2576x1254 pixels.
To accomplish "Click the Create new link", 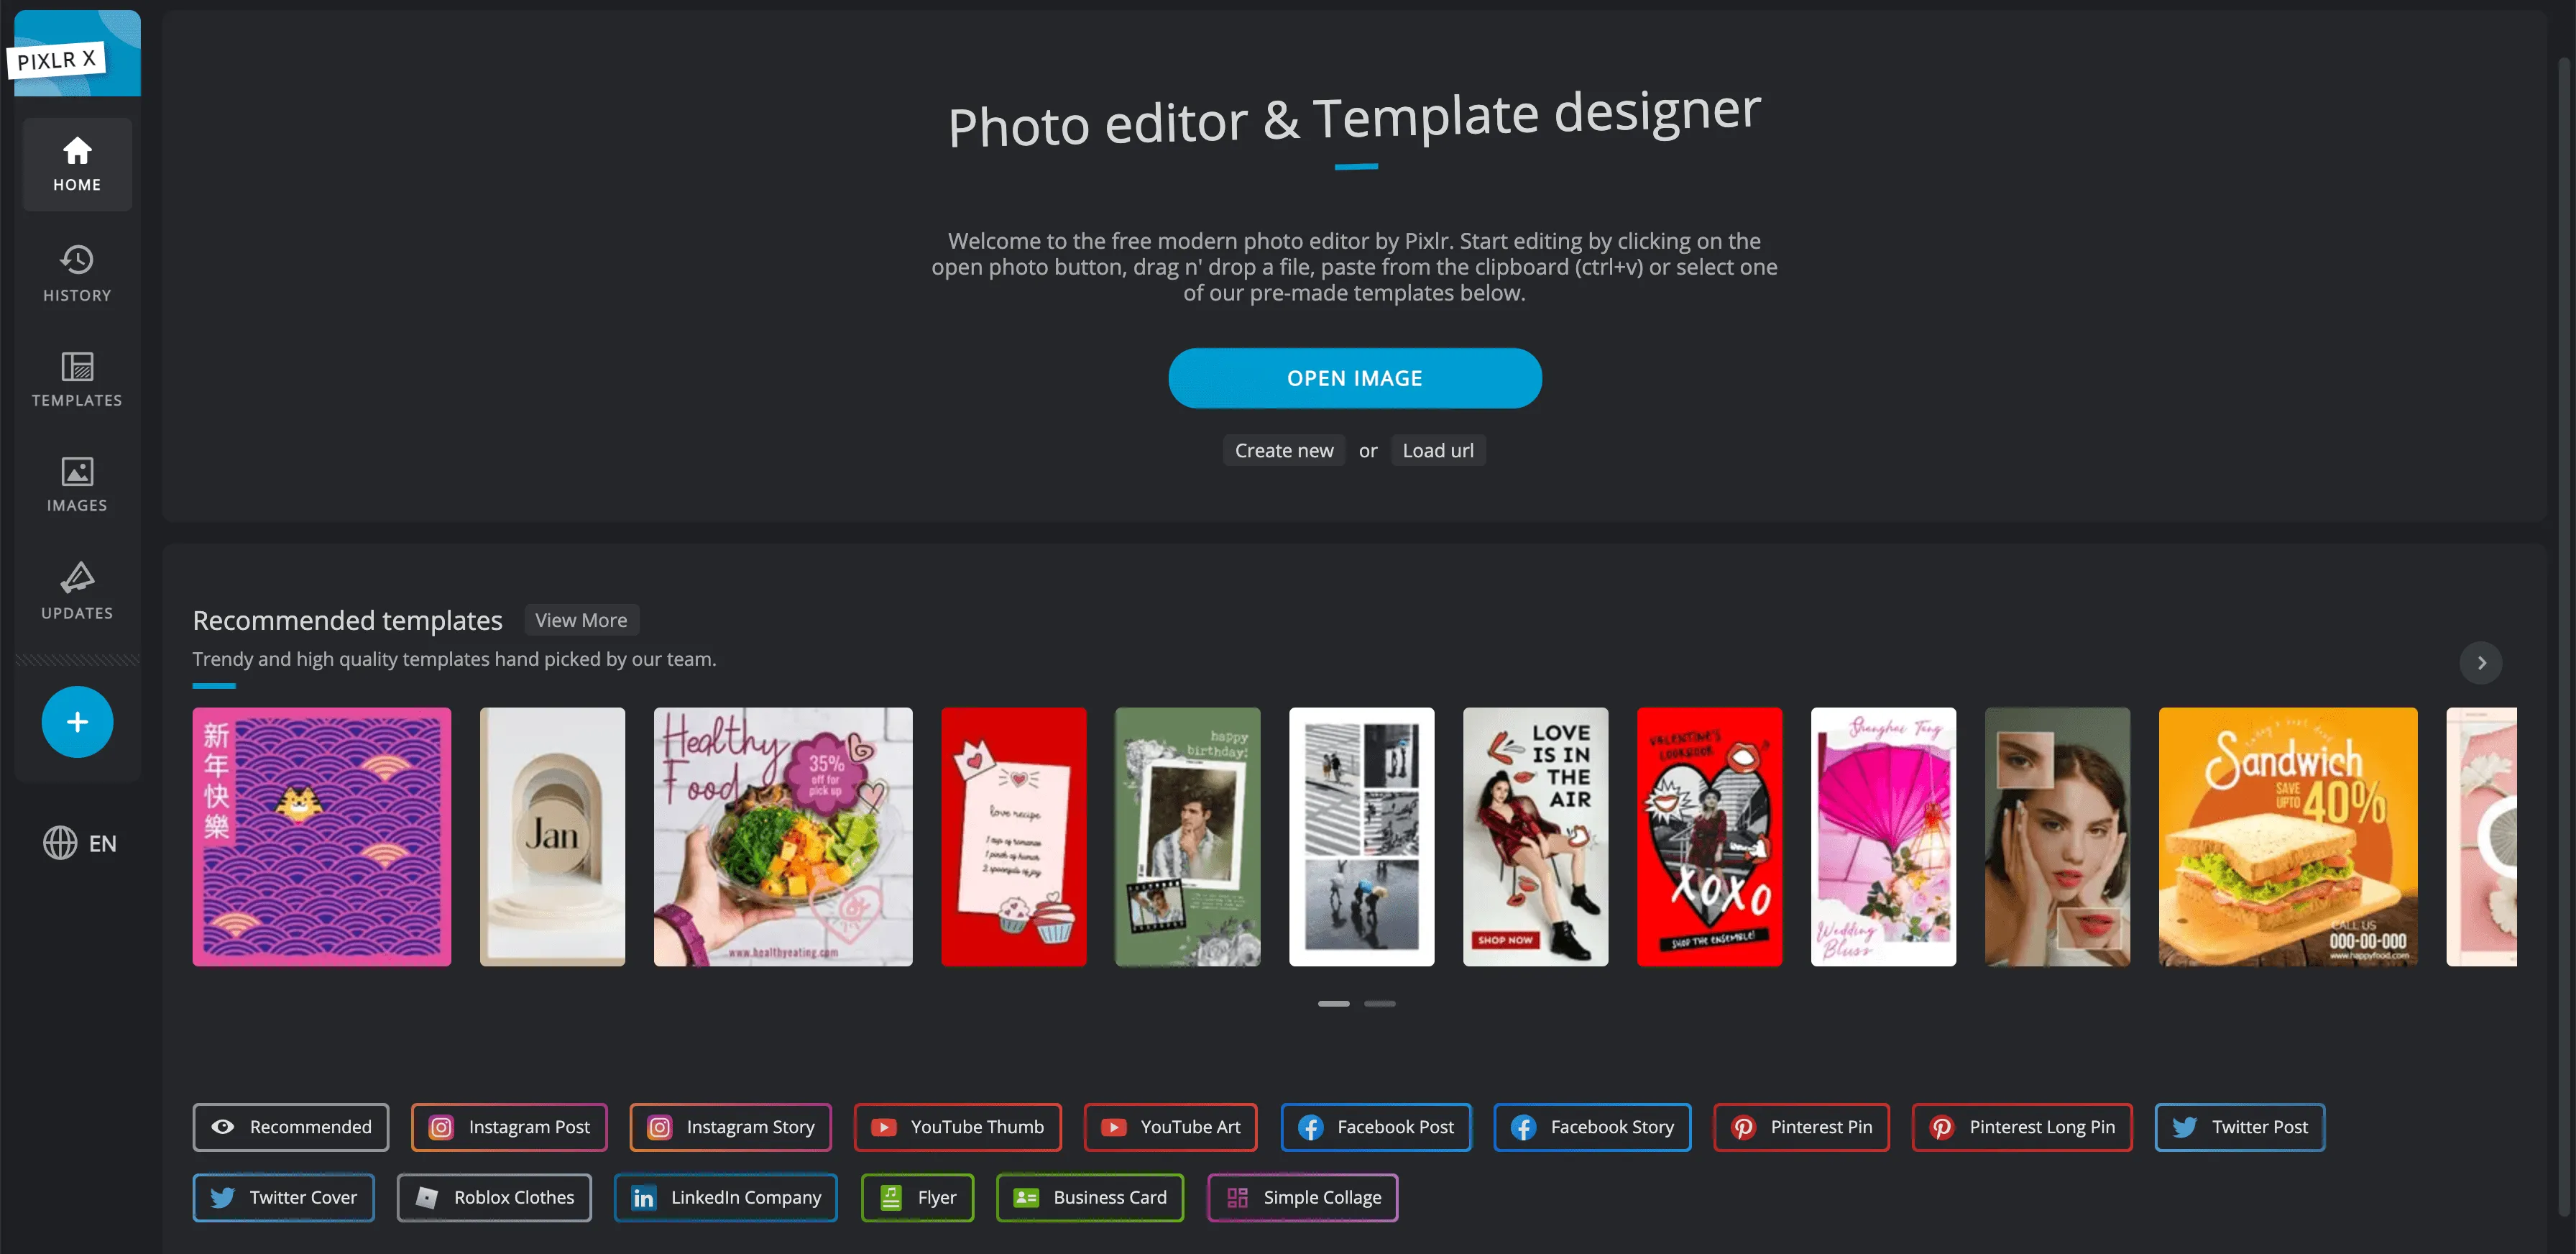I will (x=1283, y=449).
